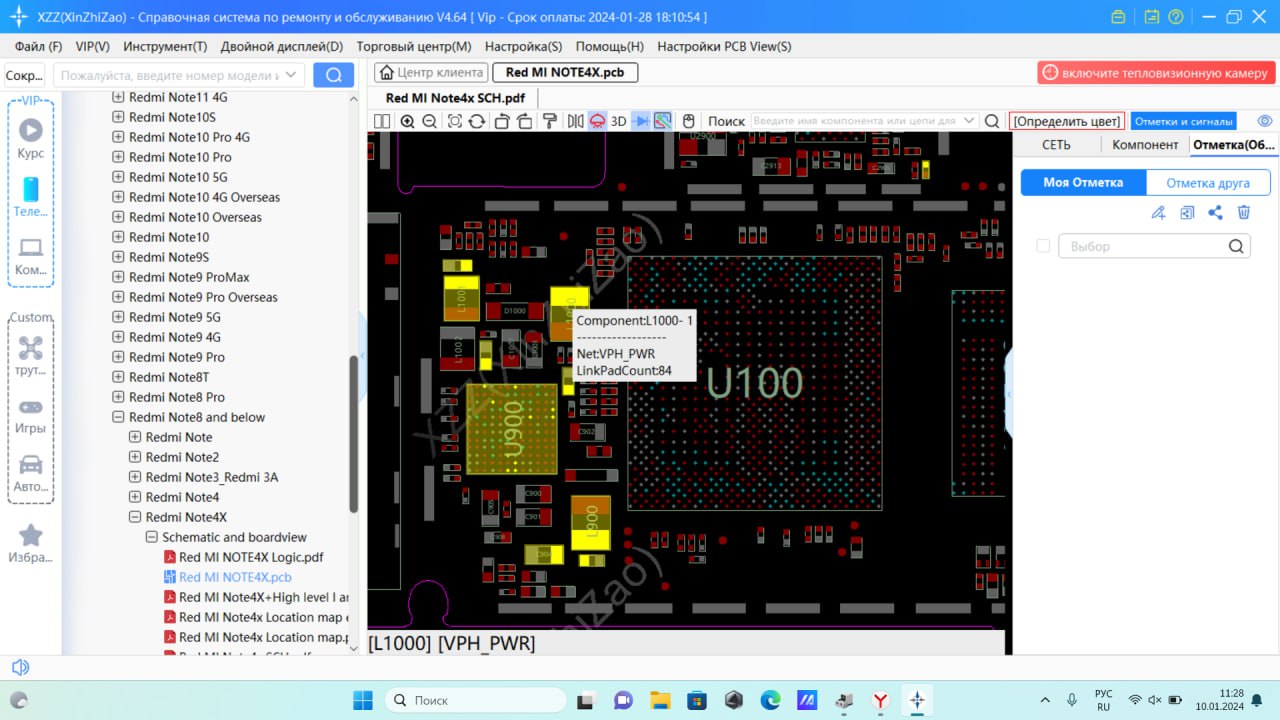Image resolution: width=1280 pixels, height=720 pixels.
Task: Open the Двойной дисплей(D) menu
Action: coord(282,46)
